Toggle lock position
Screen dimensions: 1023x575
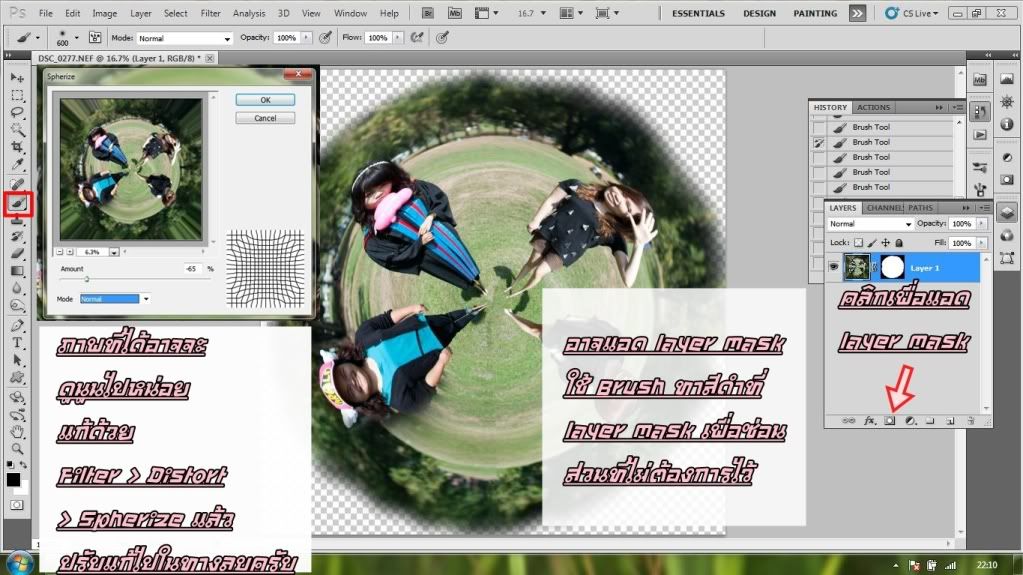[x=885, y=243]
